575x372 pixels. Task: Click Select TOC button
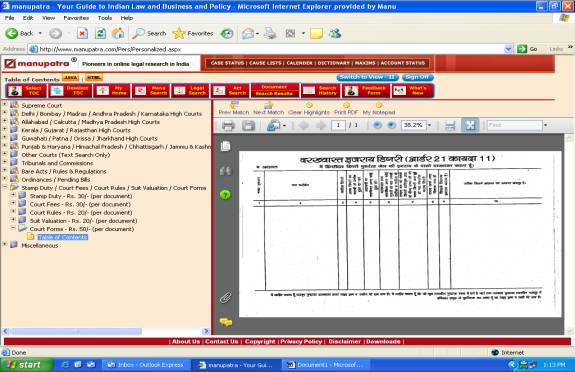(26, 91)
